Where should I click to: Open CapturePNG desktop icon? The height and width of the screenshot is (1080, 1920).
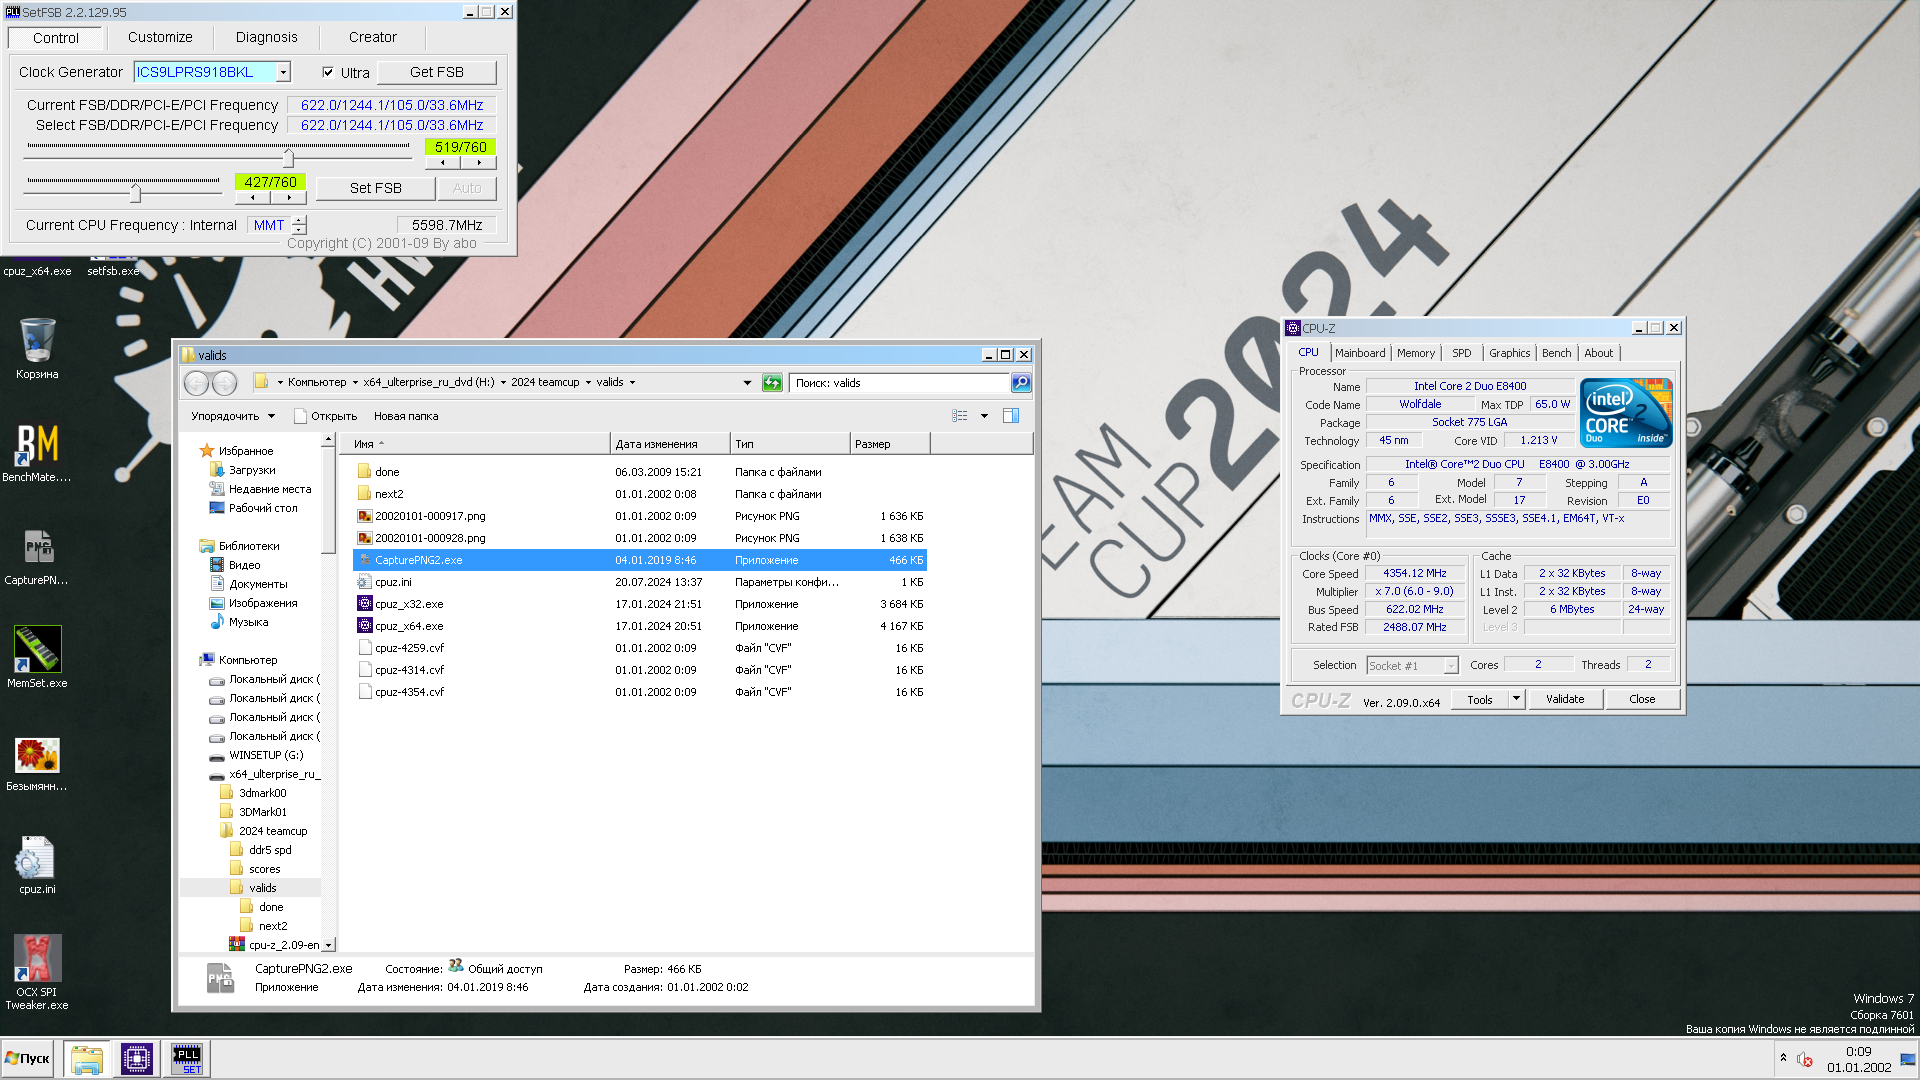[37, 555]
